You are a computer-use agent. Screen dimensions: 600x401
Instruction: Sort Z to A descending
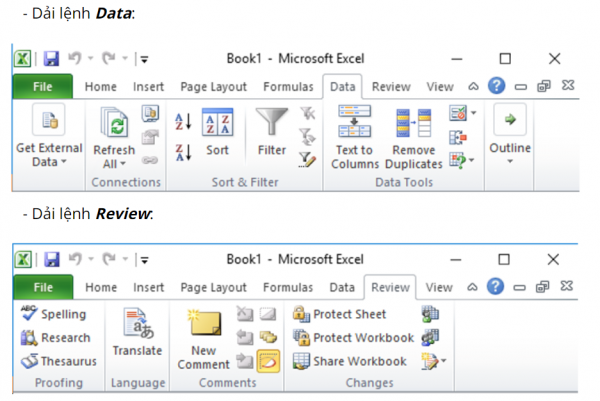click(x=183, y=152)
